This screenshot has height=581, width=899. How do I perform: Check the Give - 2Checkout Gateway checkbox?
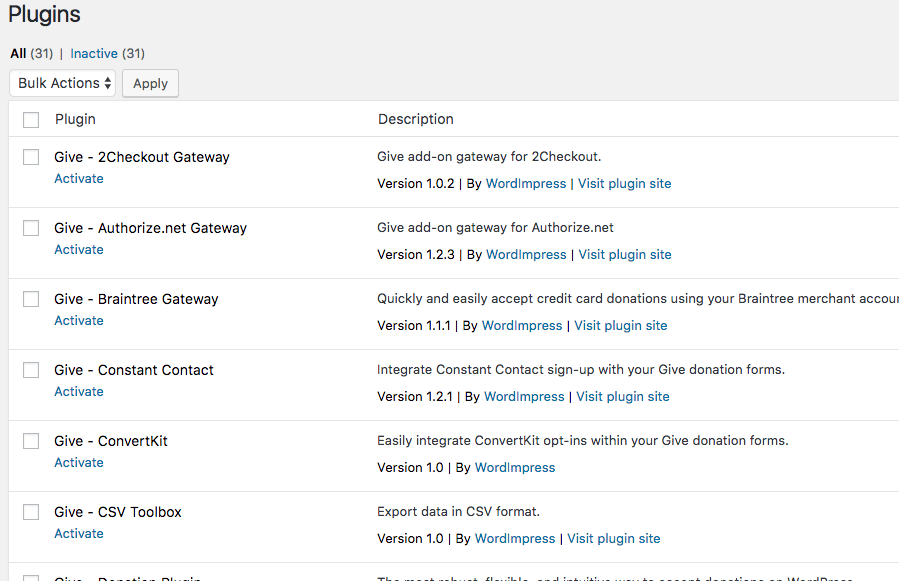pos(31,157)
